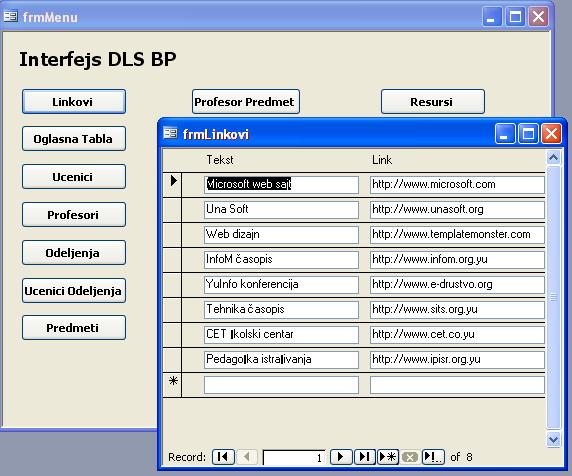Jump to last record button
The image size is (572, 476).
(x=364, y=457)
